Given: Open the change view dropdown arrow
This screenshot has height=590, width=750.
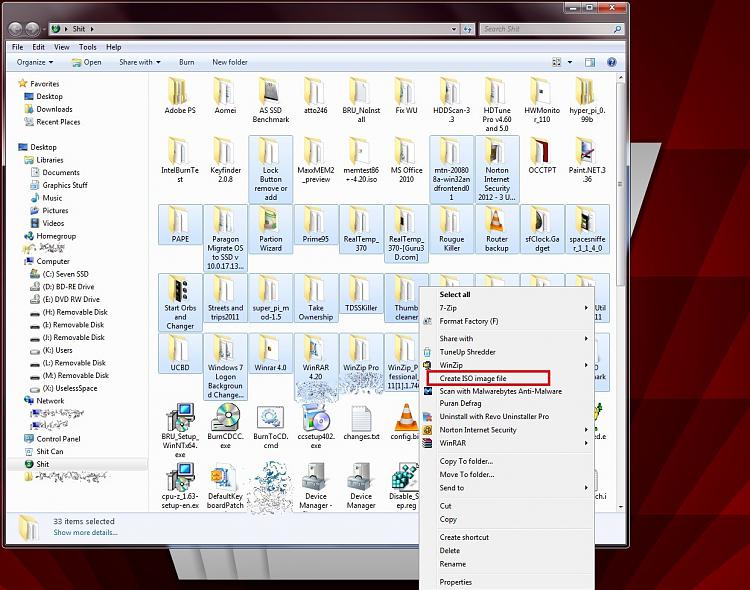Looking at the screenshot, I should pos(570,62).
